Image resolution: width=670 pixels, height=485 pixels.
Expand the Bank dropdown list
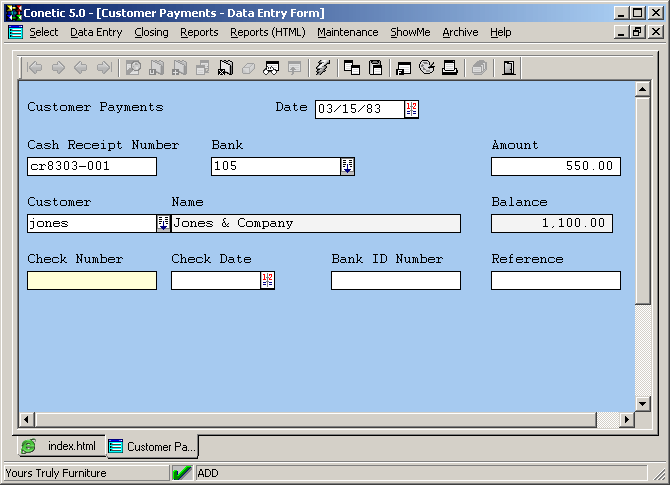point(348,166)
